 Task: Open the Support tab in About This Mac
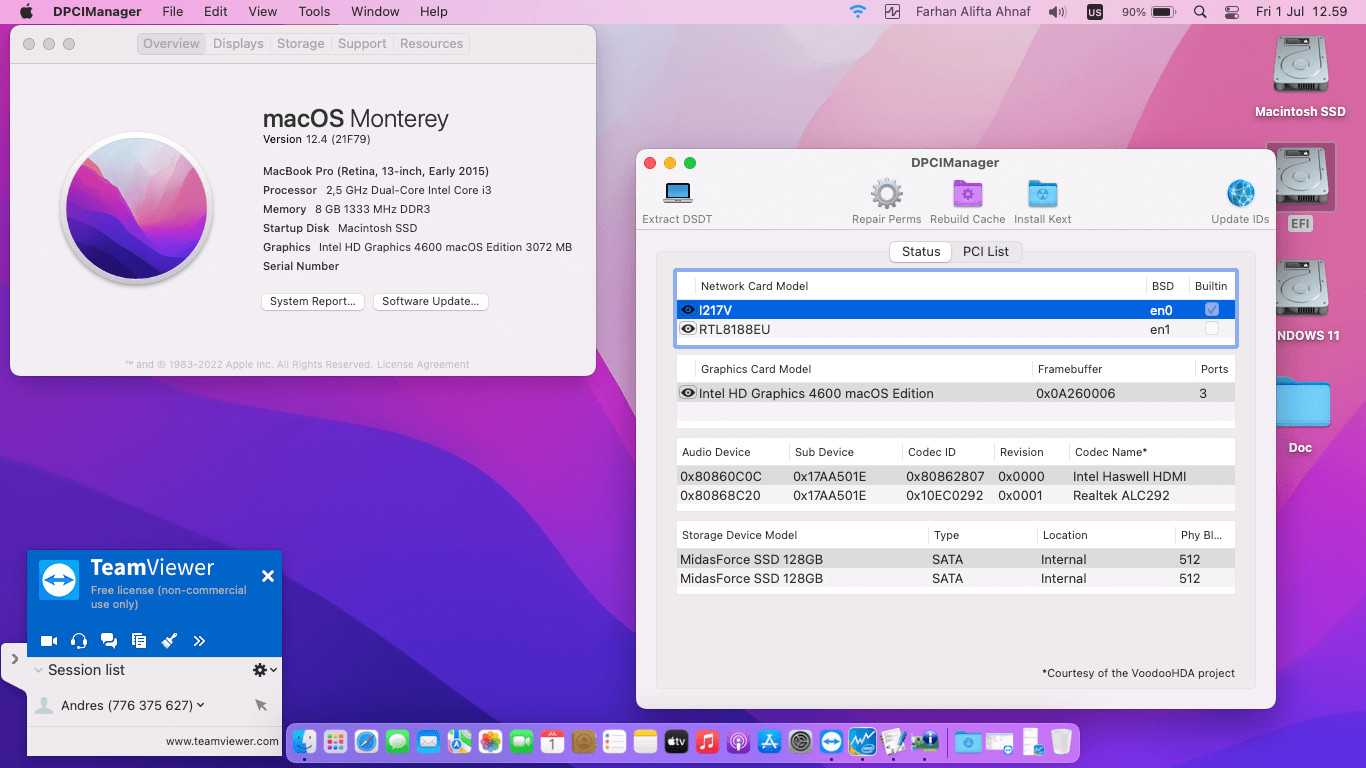tap(362, 44)
